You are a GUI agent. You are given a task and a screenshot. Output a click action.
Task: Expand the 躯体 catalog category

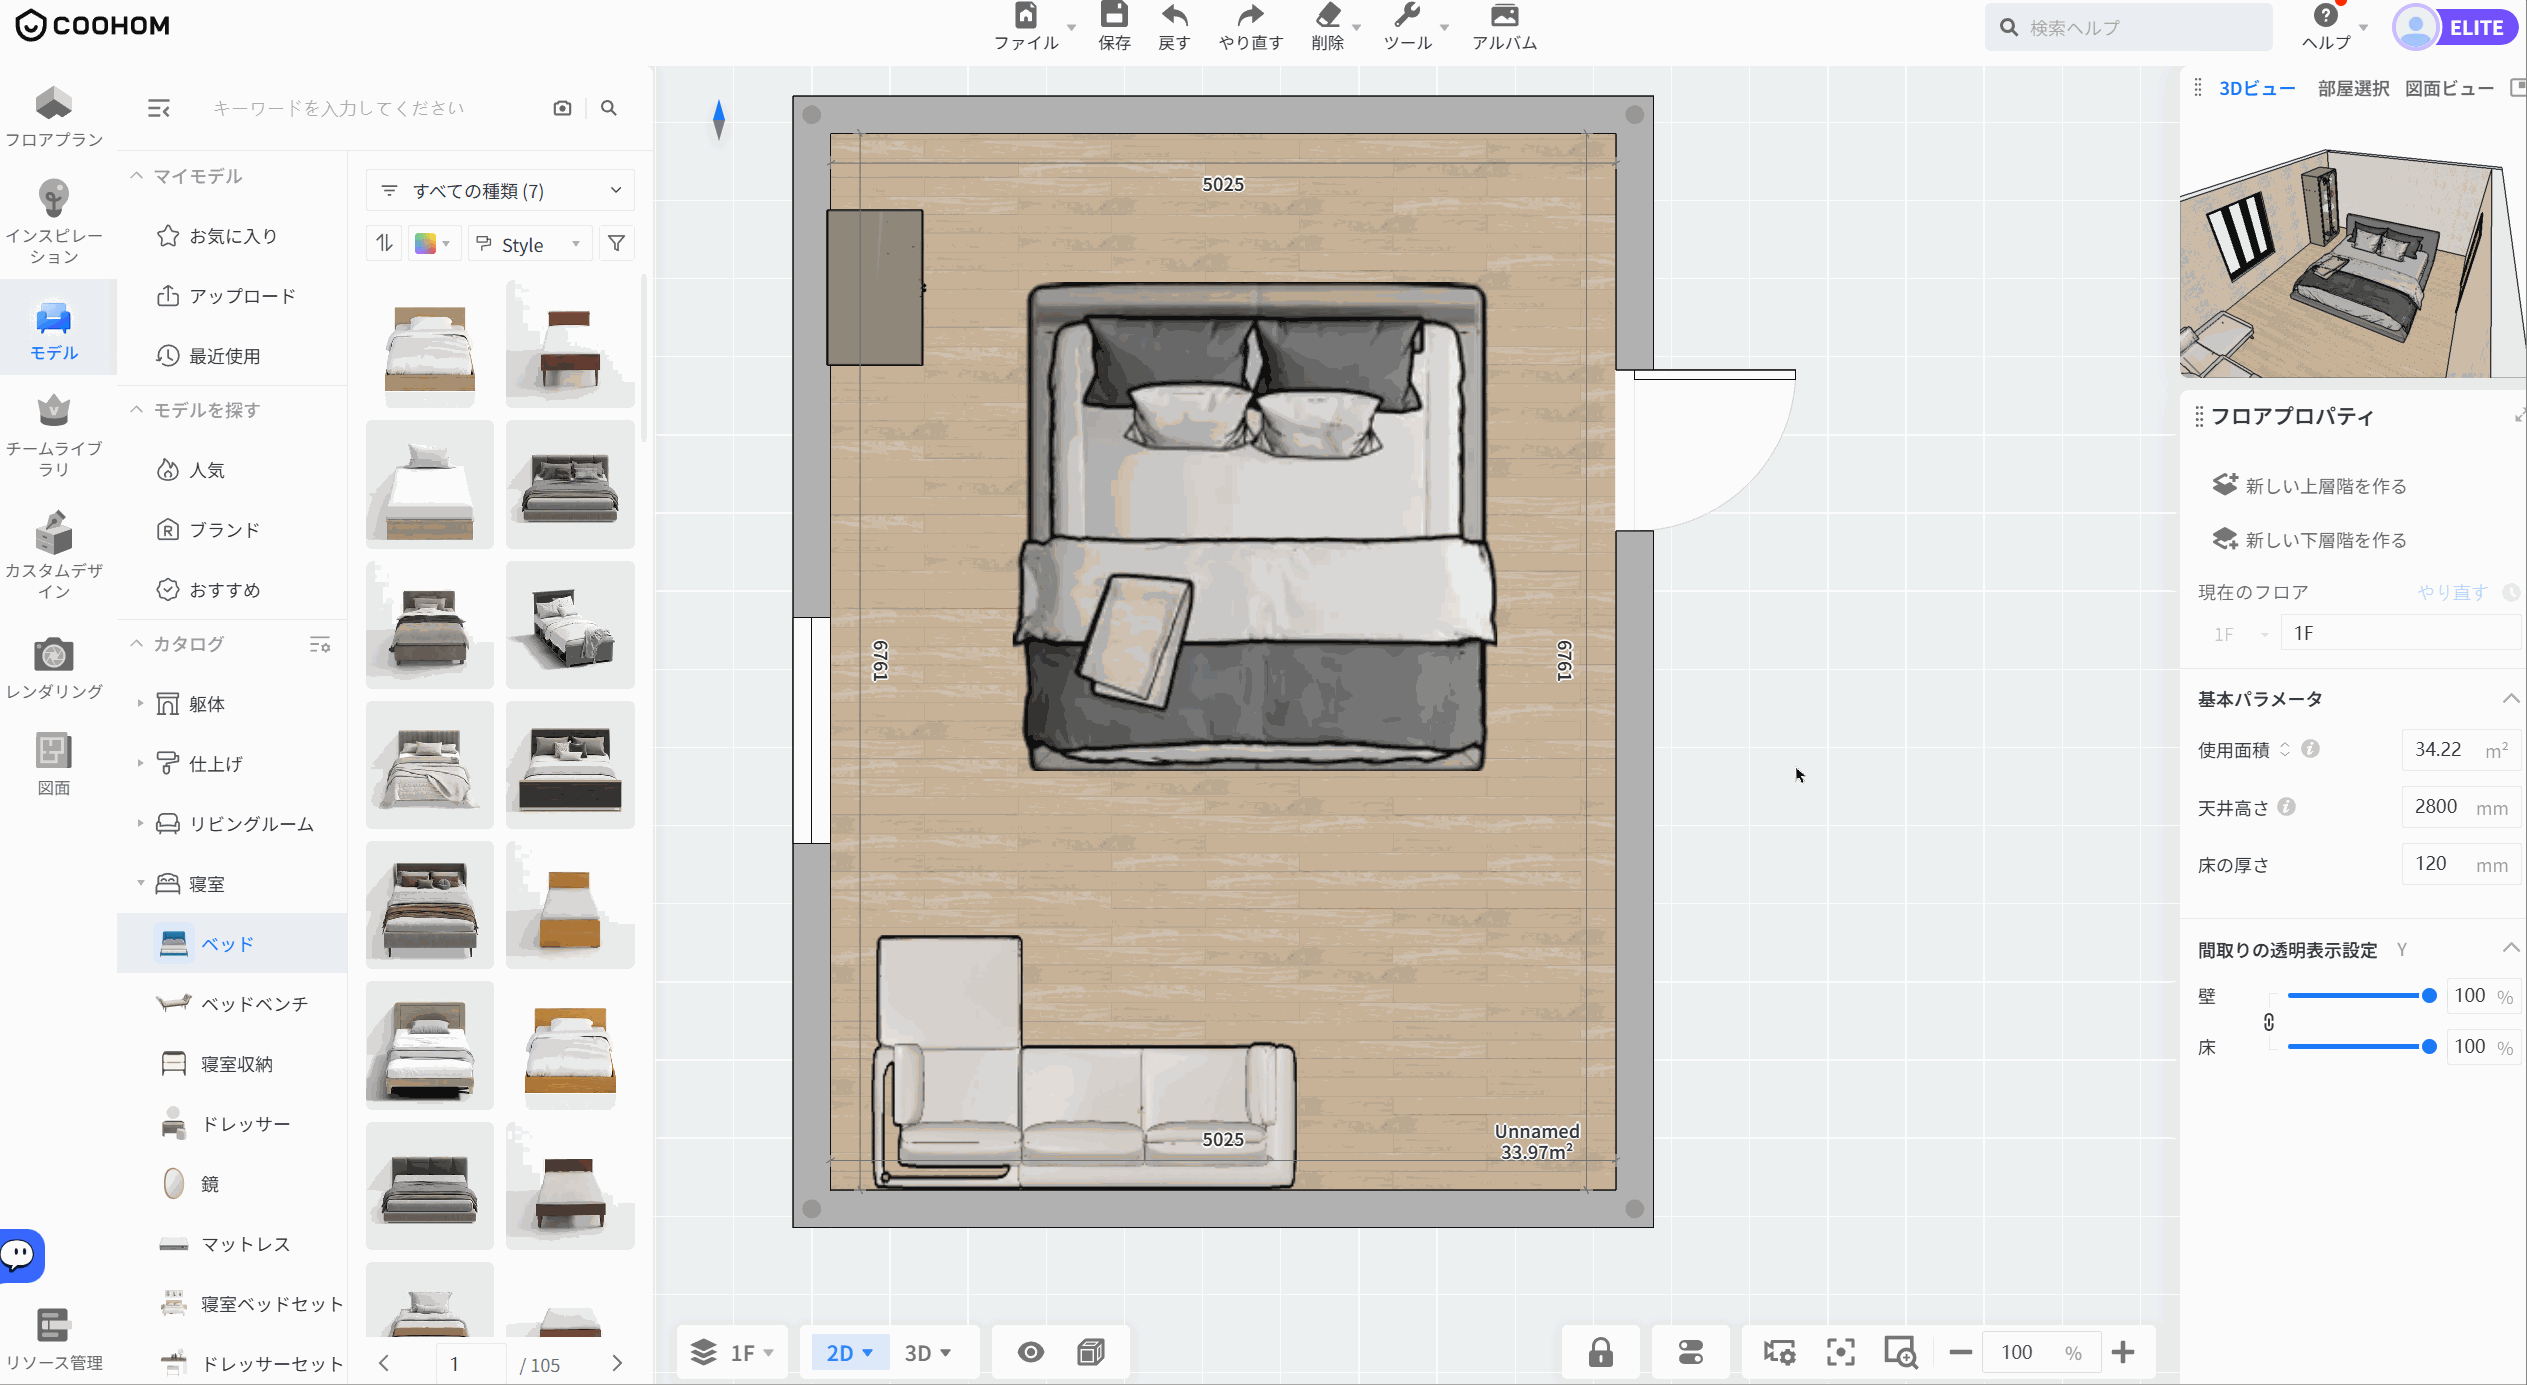pos(140,704)
